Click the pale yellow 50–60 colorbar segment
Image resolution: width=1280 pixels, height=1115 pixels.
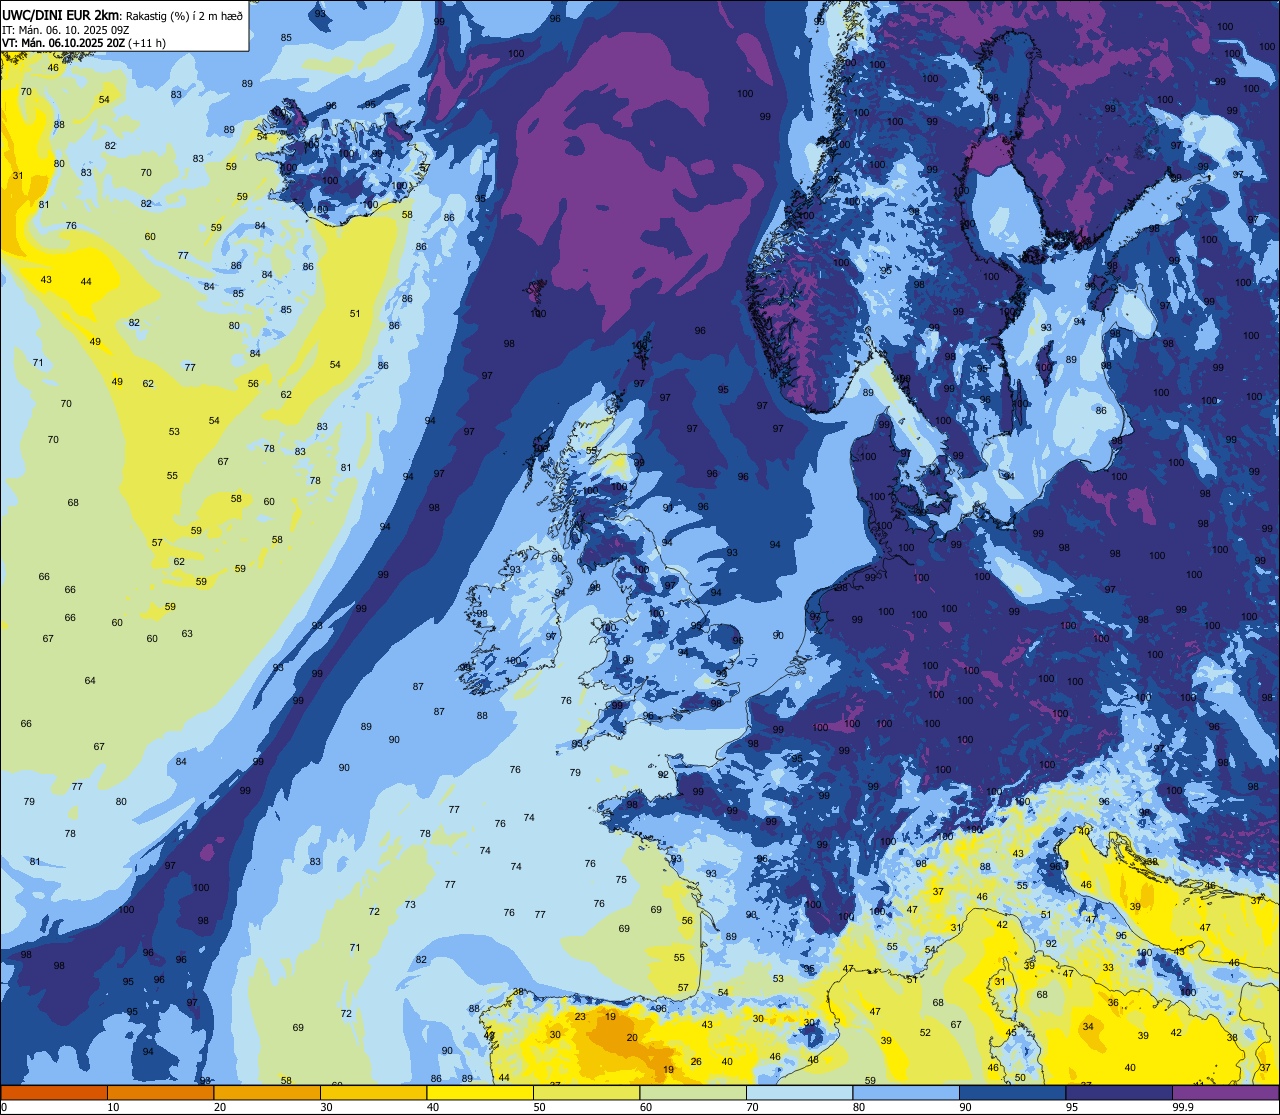586,1092
